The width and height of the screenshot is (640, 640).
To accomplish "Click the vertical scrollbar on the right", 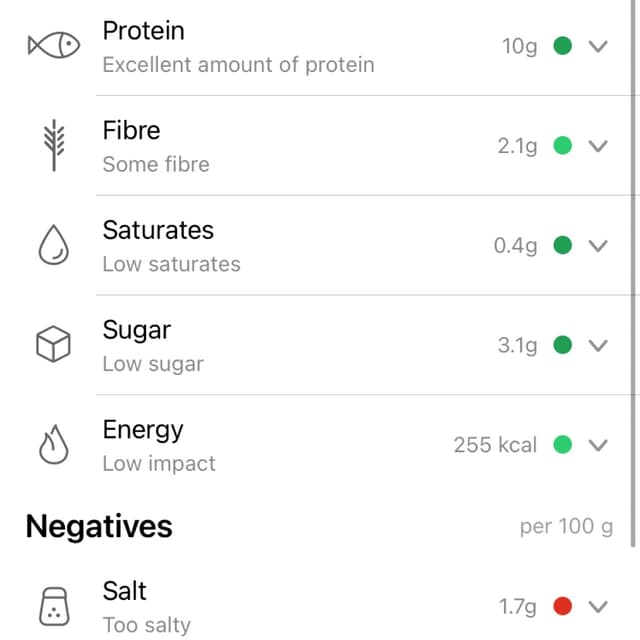I will (634, 270).
